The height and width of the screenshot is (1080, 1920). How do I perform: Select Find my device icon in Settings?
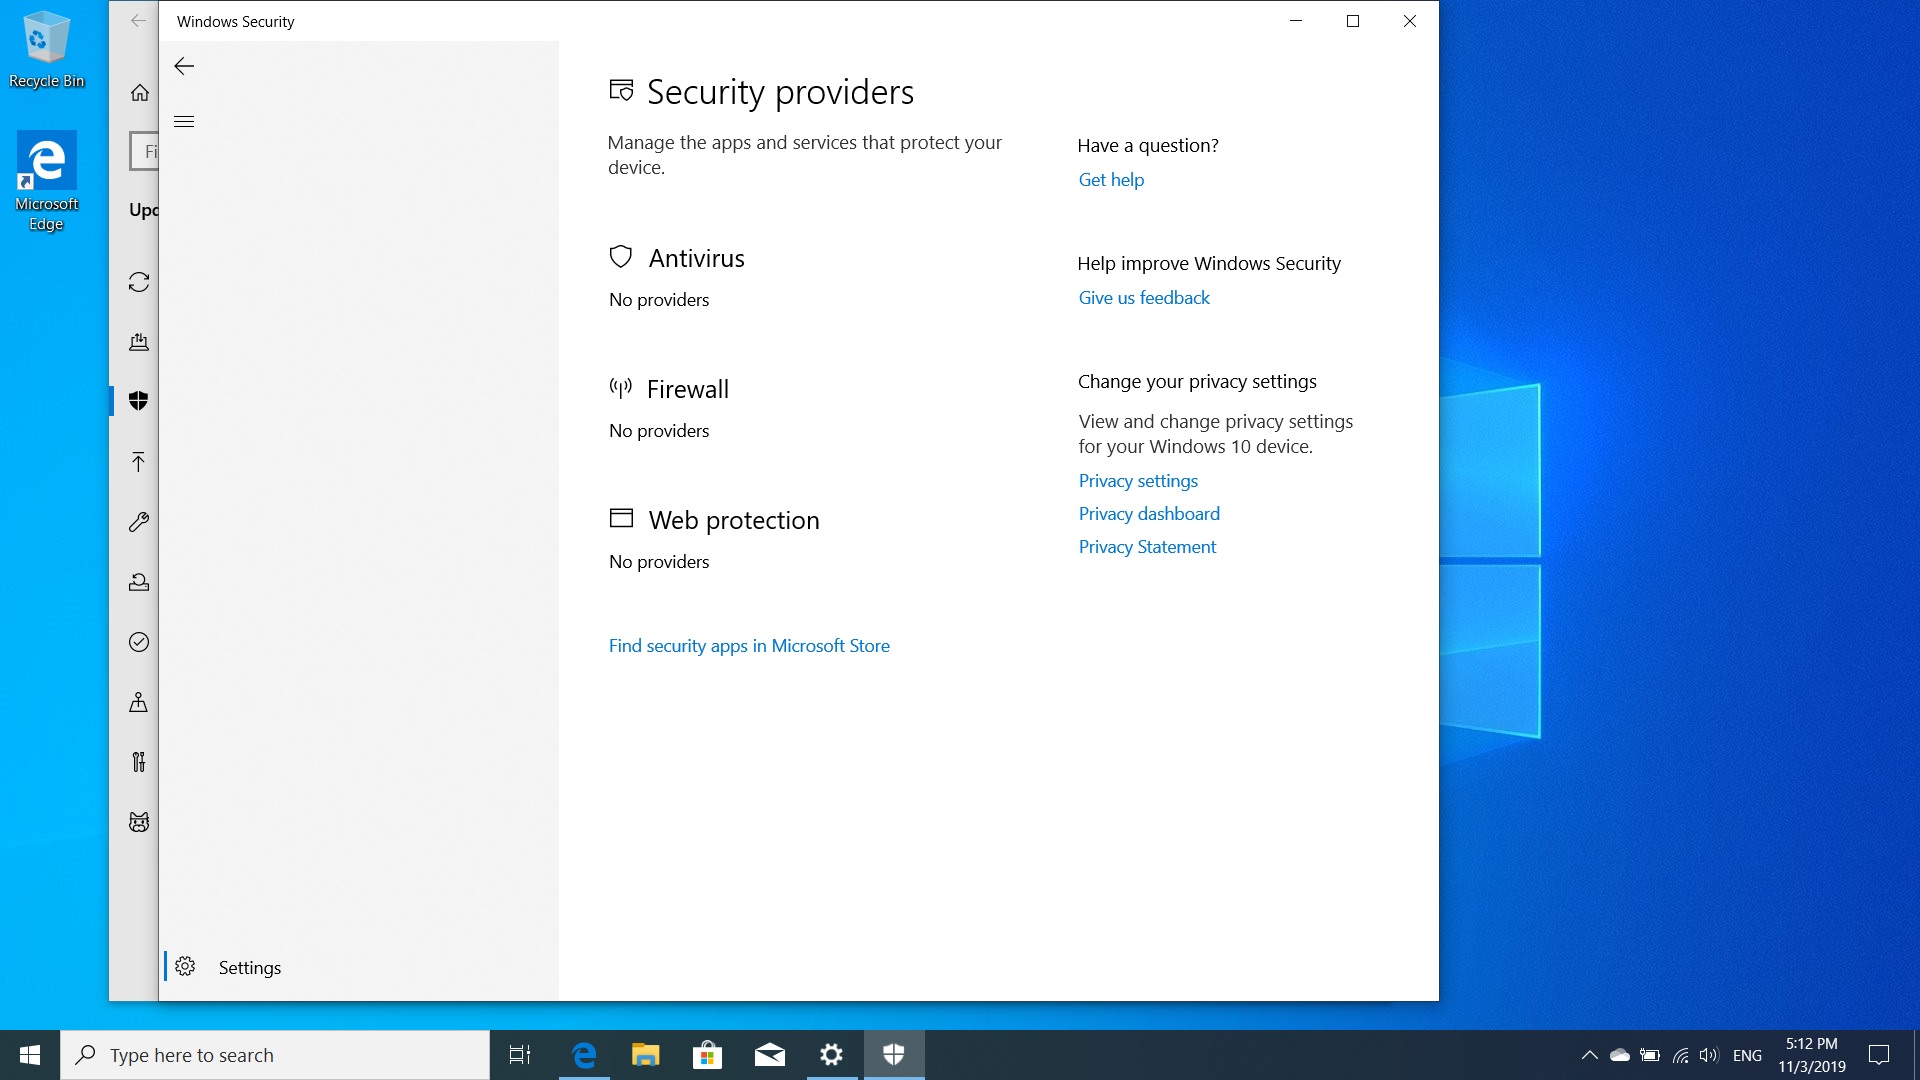139,702
